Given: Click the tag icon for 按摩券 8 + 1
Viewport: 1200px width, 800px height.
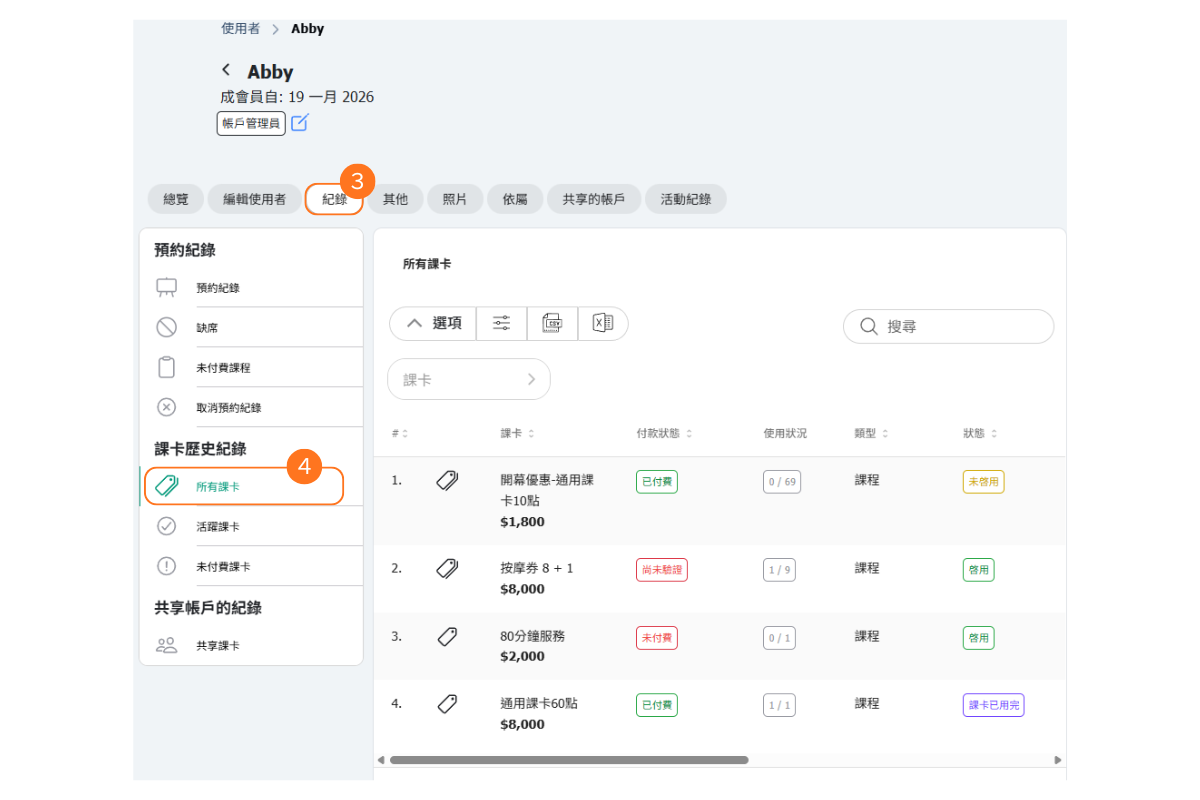Looking at the screenshot, I should tap(447, 568).
